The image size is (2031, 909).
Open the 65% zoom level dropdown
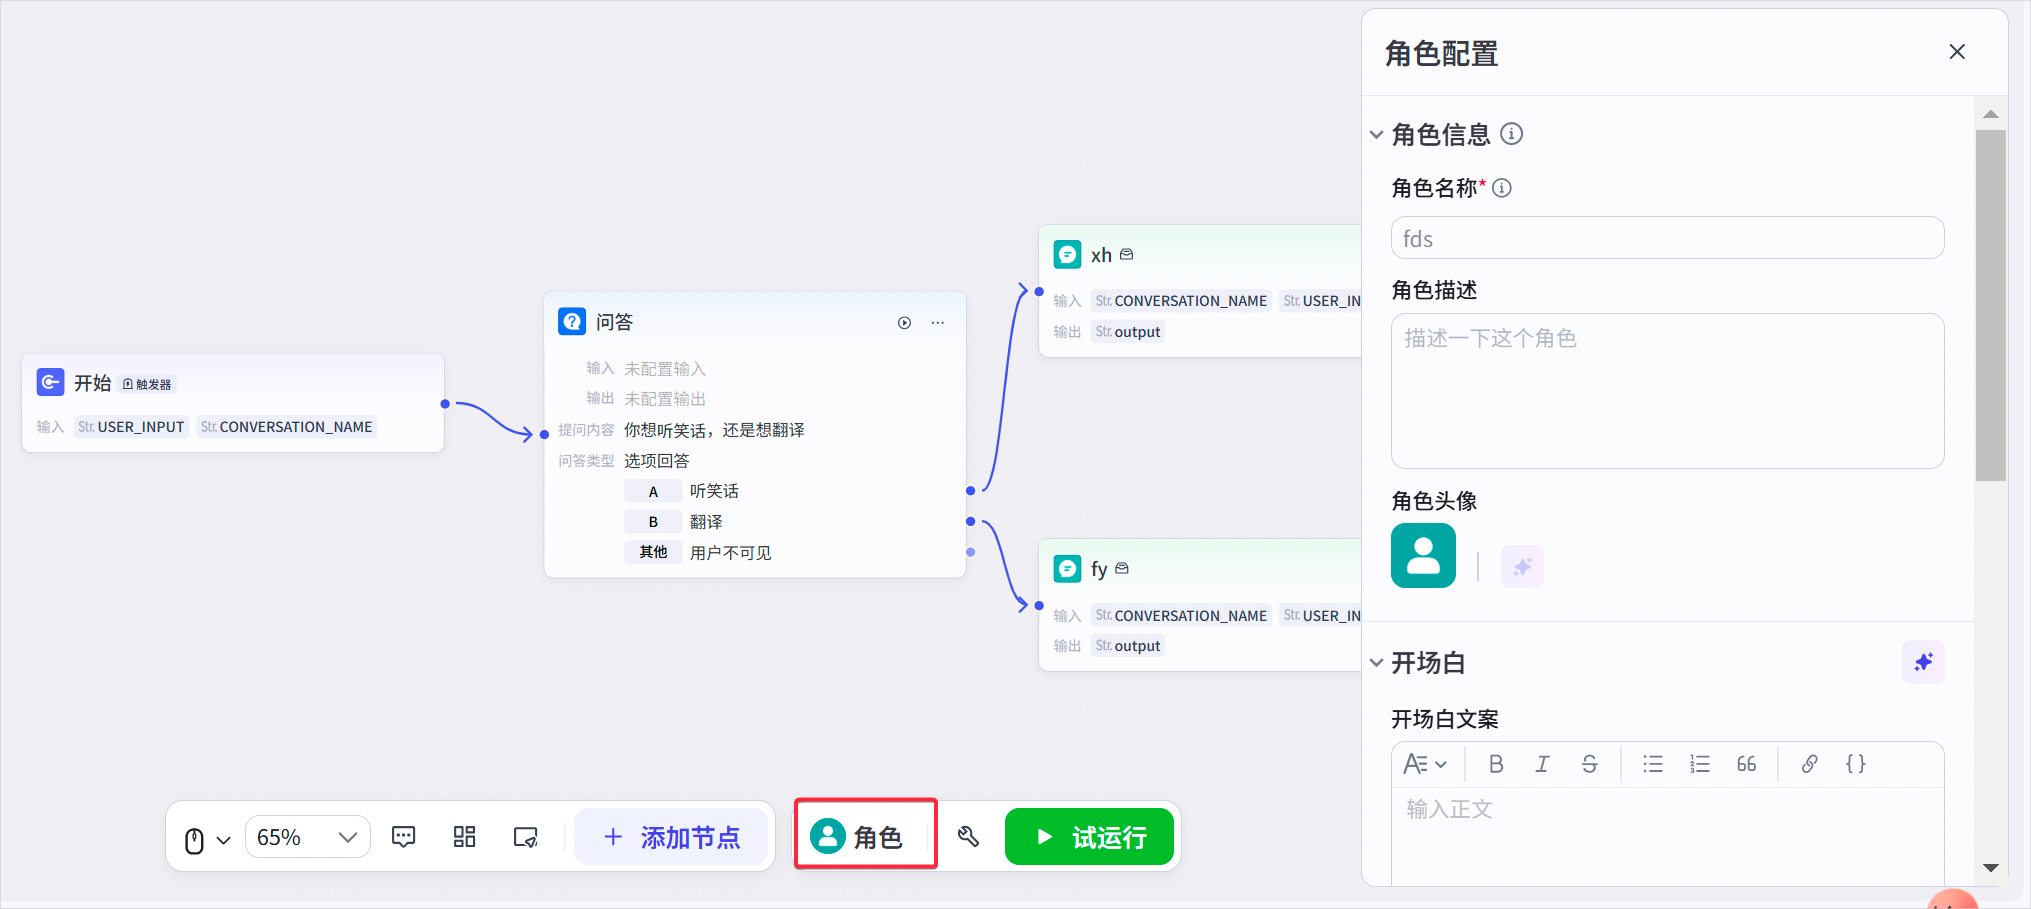click(307, 837)
